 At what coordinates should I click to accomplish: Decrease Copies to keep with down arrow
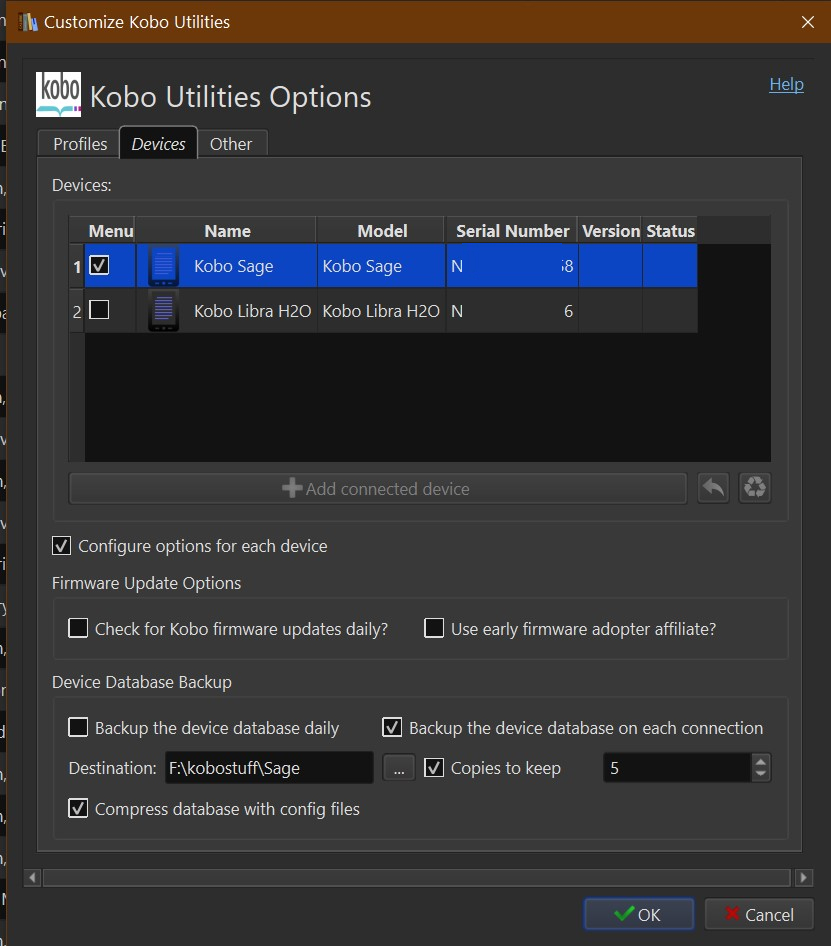(761, 774)
